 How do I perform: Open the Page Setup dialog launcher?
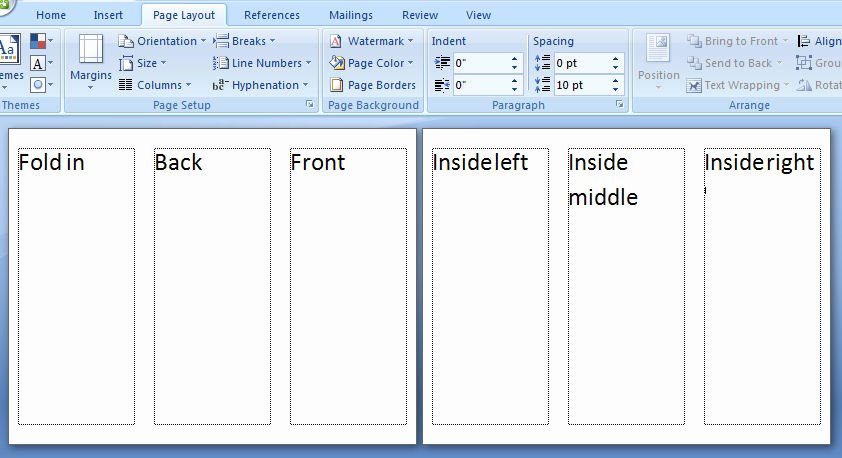click(310, 104)
